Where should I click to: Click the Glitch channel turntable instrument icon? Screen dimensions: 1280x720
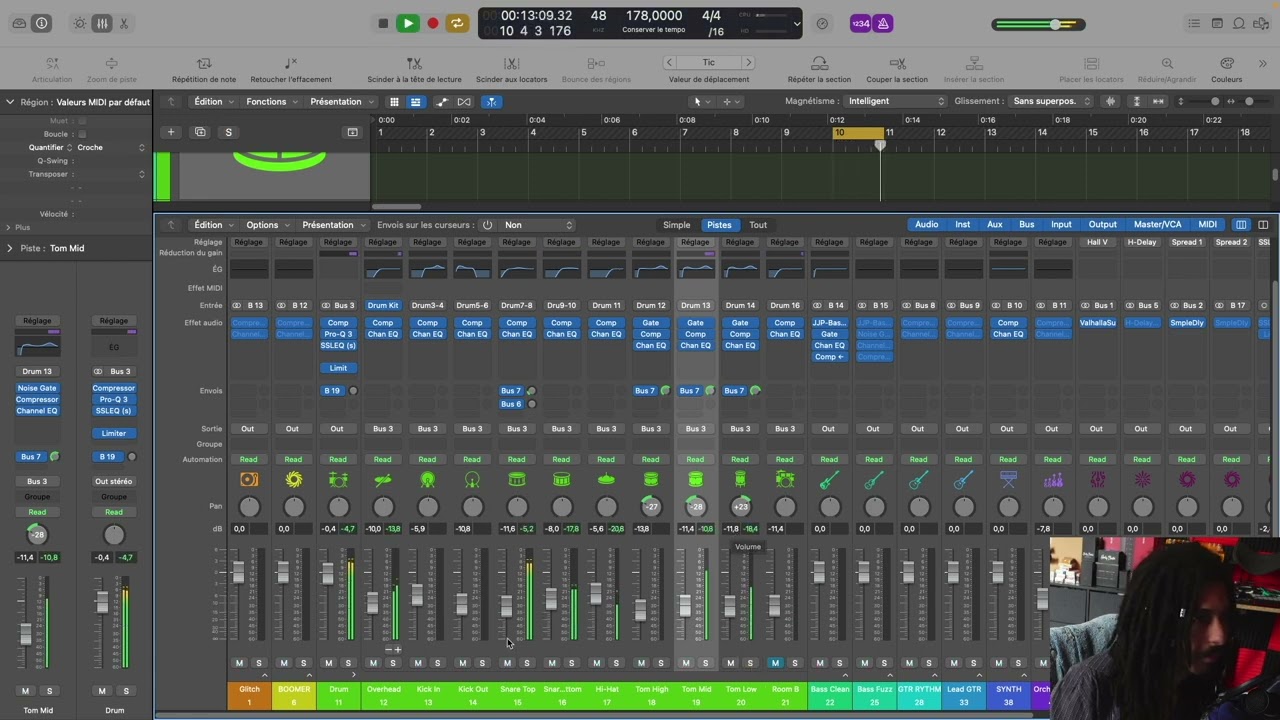249,480
